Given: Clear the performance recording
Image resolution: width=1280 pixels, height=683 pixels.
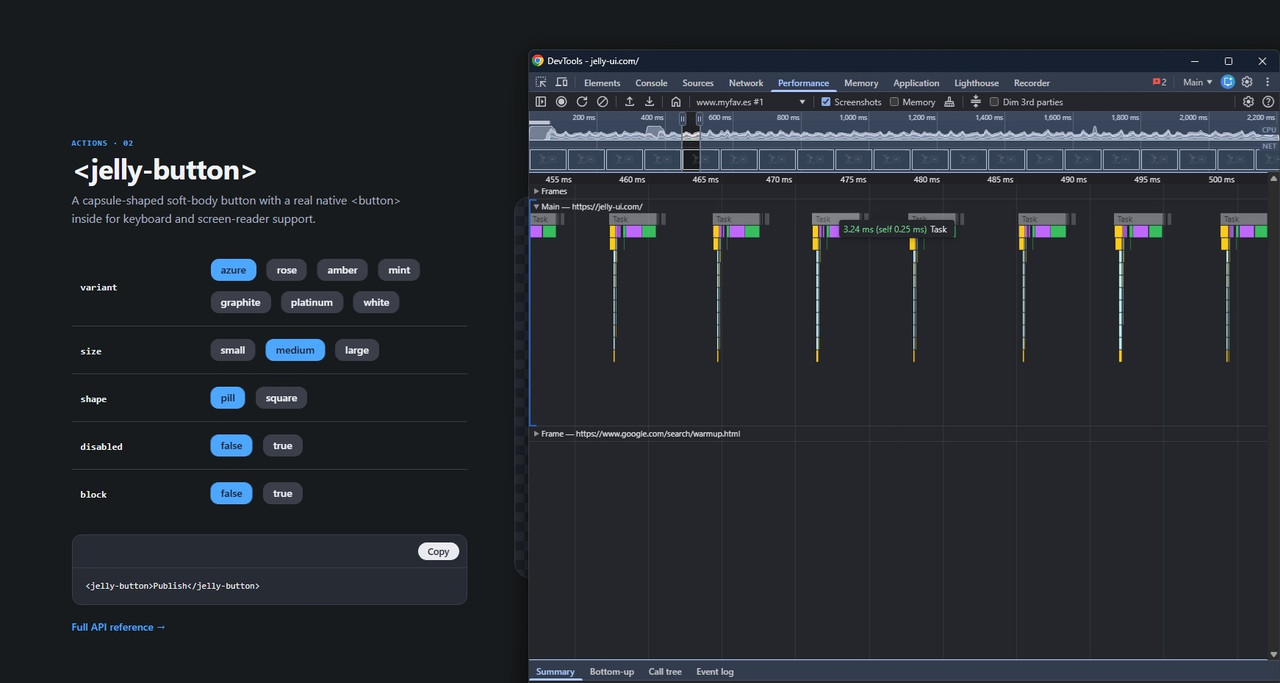Looking at the screenshot, I should 602,102.
